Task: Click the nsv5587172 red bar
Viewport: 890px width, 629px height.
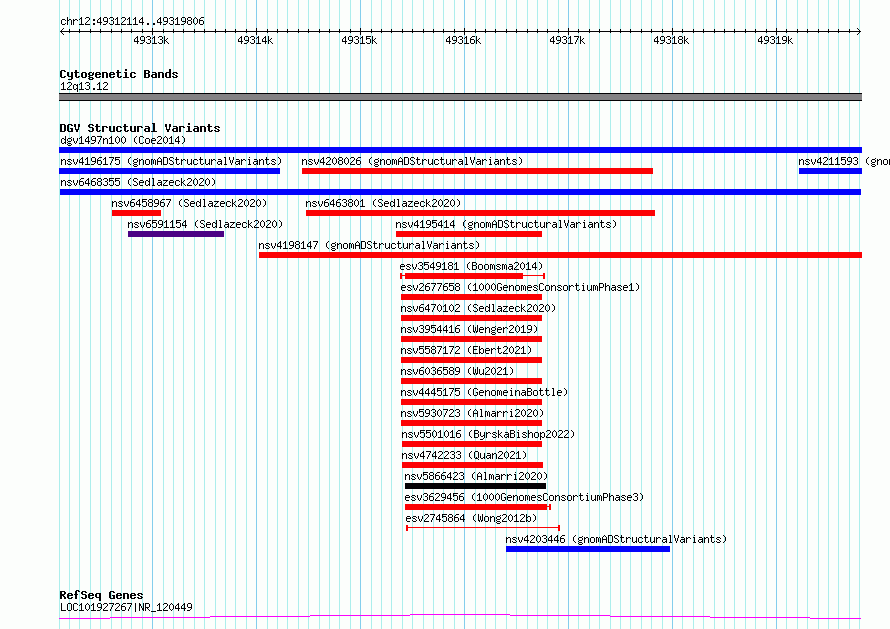Action: tap(471, 360)
